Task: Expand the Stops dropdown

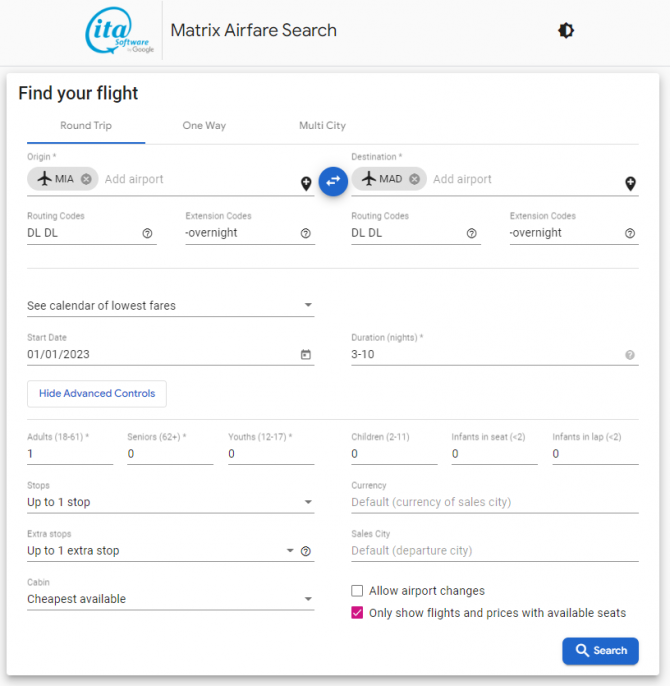Action: click(x=171, y=502)
